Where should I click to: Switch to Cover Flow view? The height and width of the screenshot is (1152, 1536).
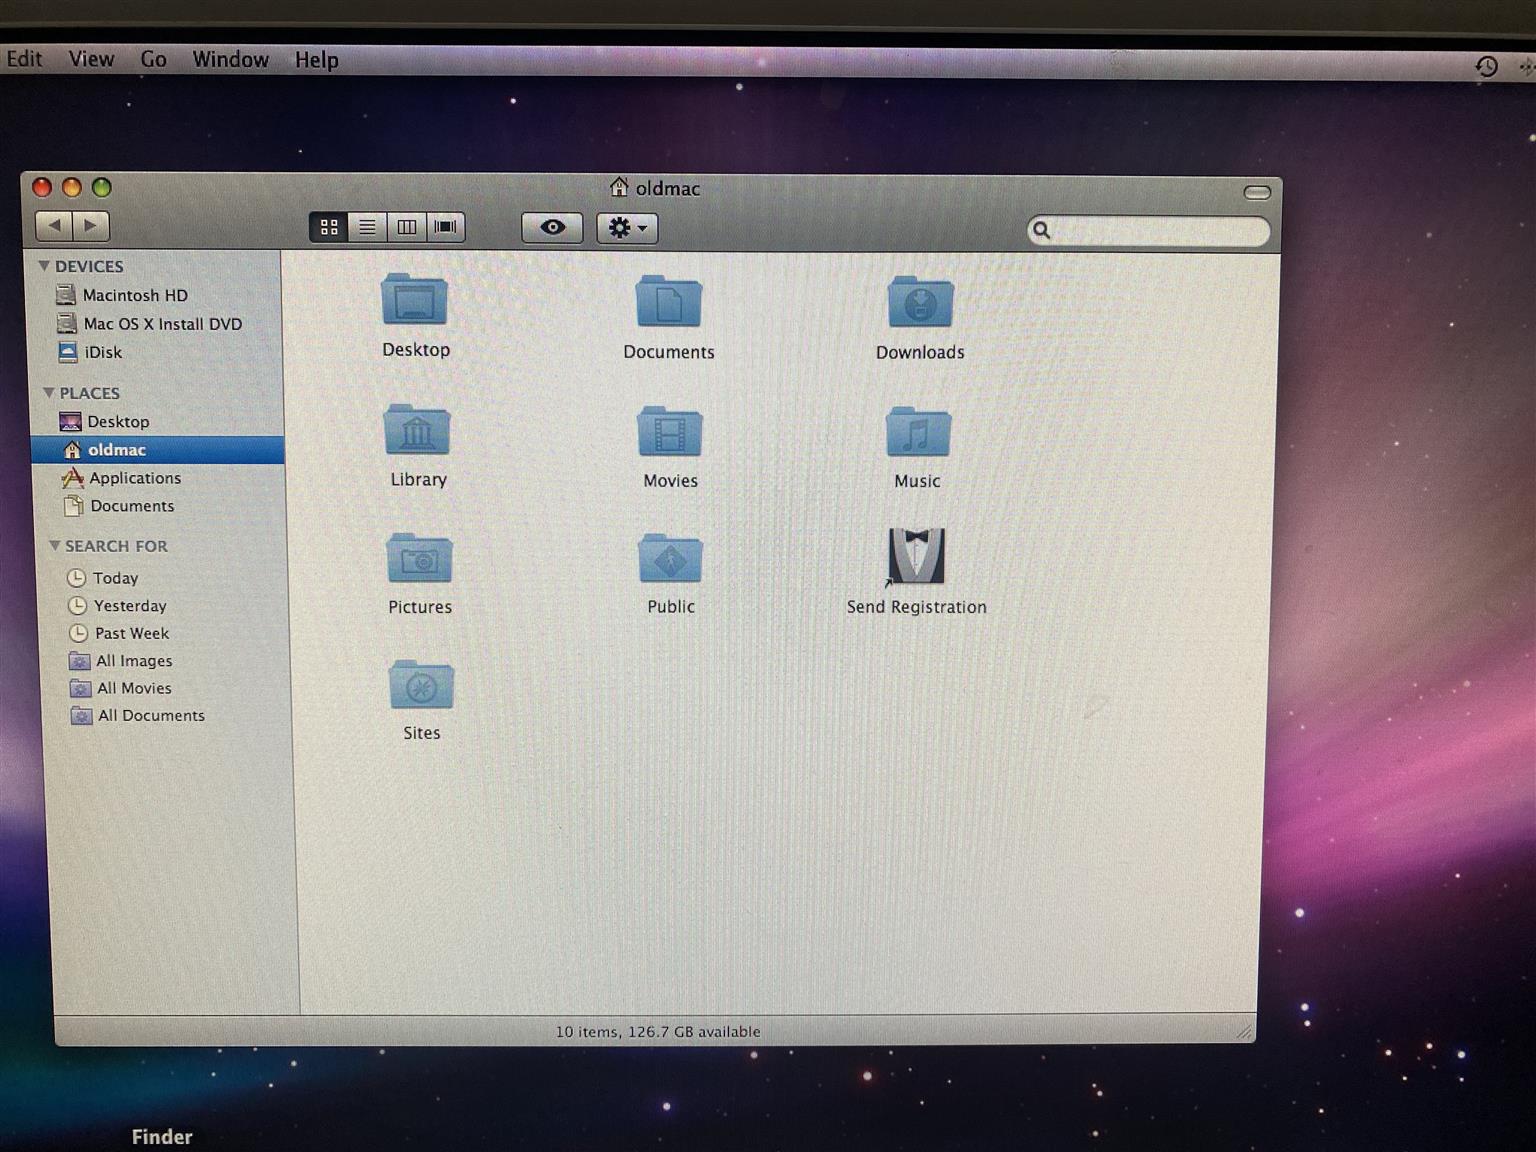tap(445, 228)
